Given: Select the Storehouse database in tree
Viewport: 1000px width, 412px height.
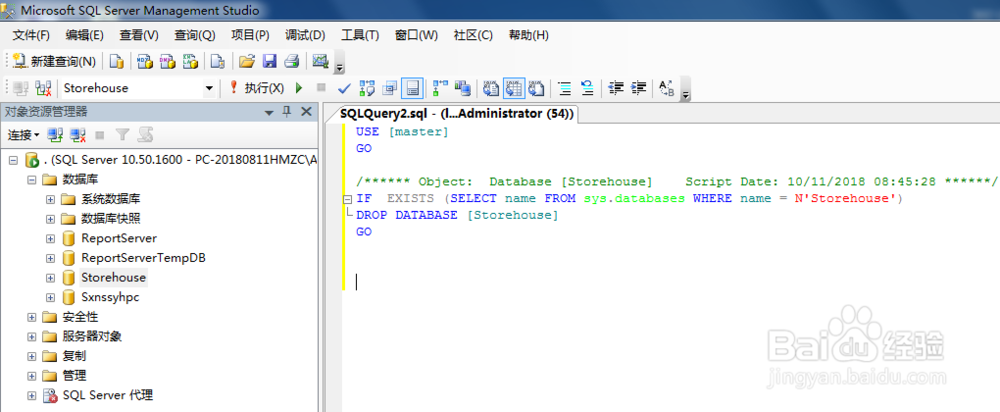Looking at the screenshot, I should coord(114,277).
